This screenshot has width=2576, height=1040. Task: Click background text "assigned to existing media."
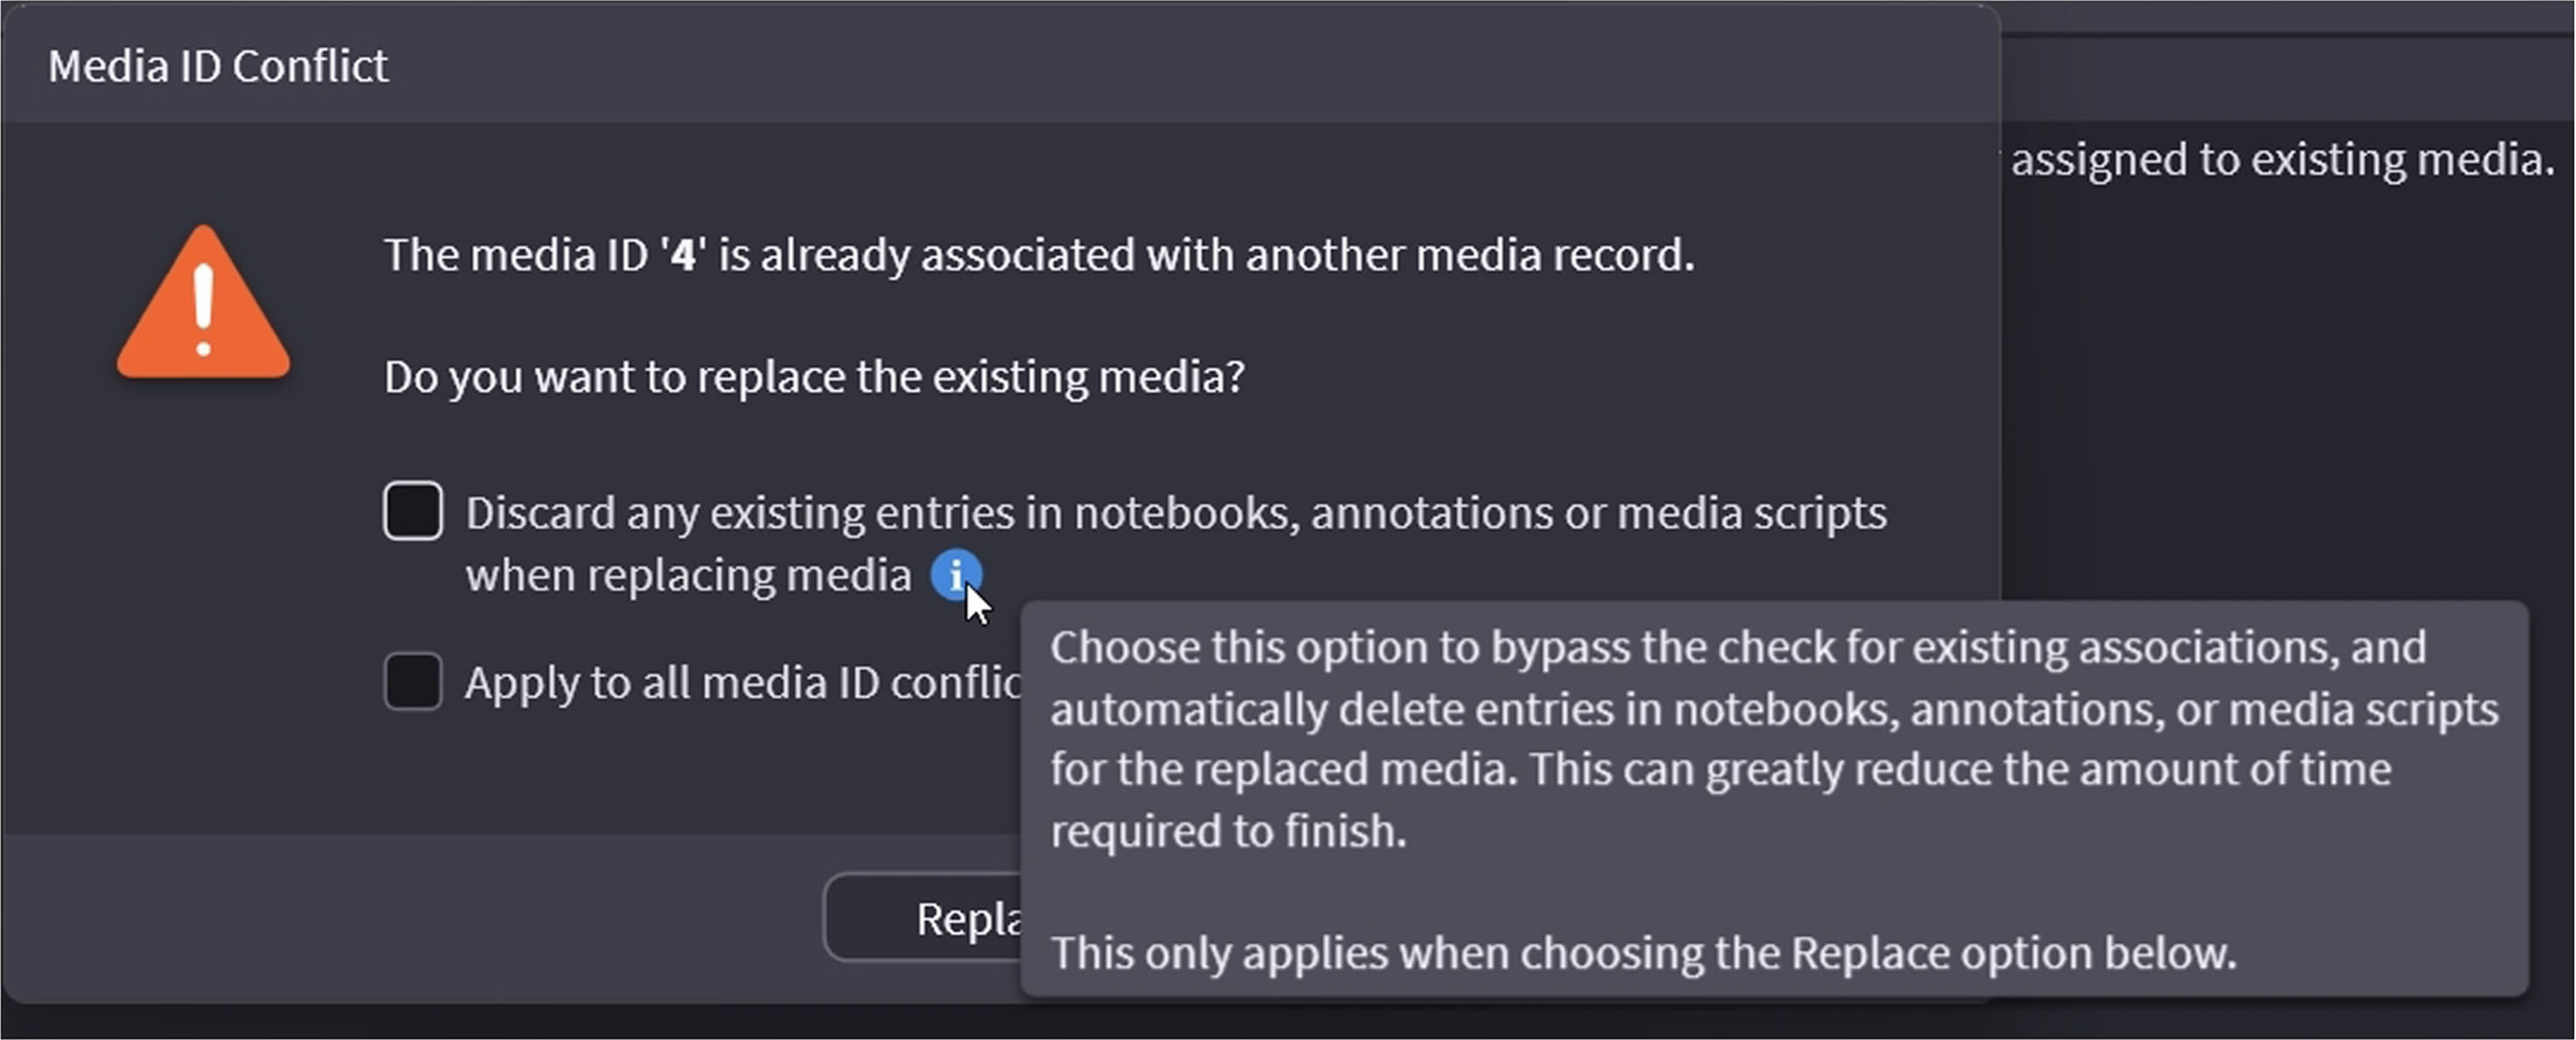coord(2282,160)
